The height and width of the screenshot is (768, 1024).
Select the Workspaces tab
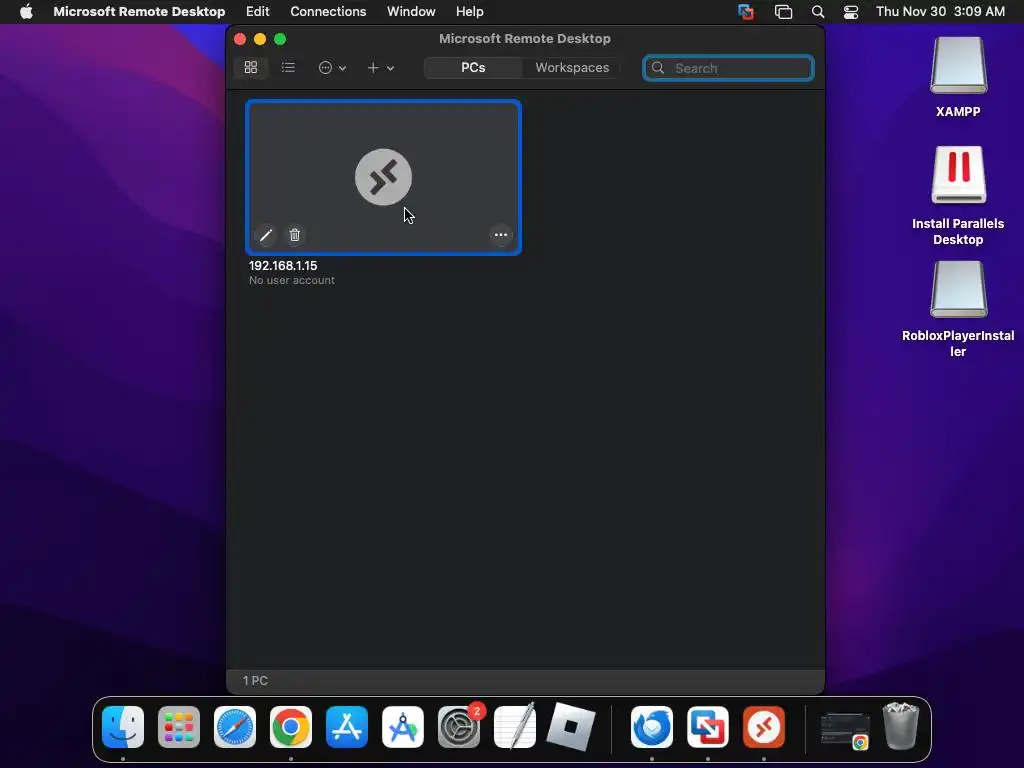click(572, 67)
